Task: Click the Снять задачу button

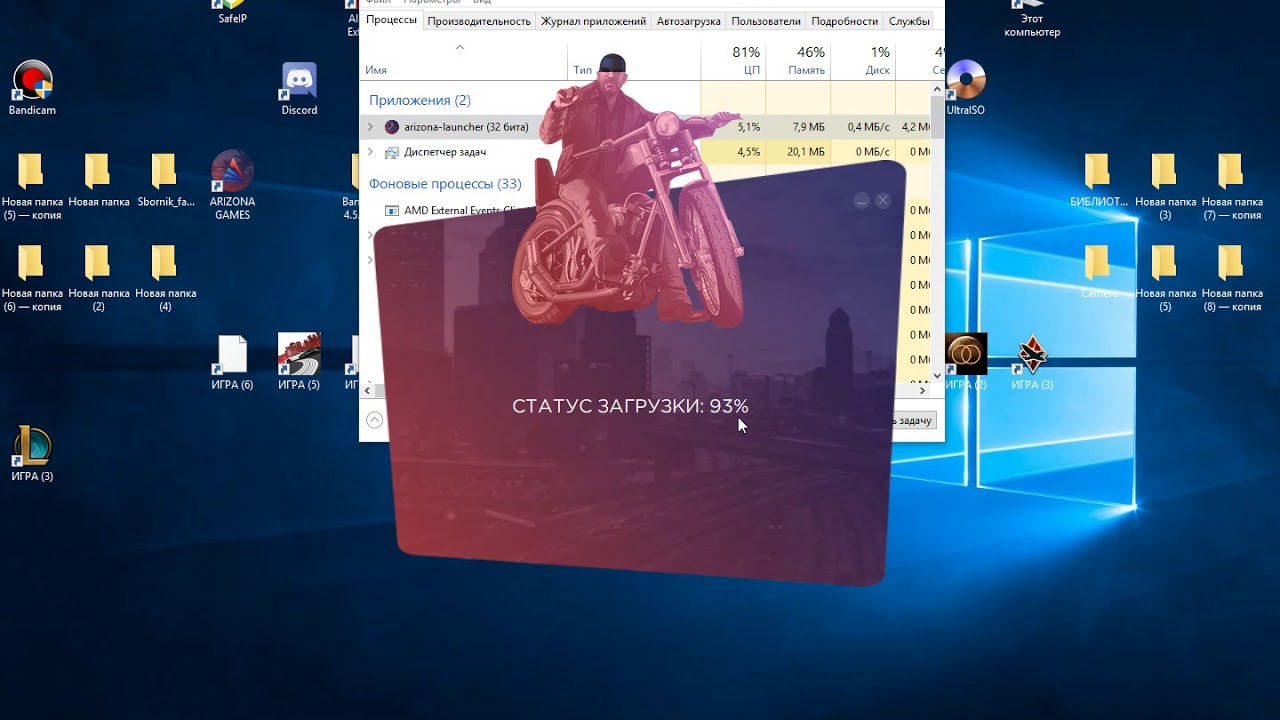Action: (x=914, y=420)
